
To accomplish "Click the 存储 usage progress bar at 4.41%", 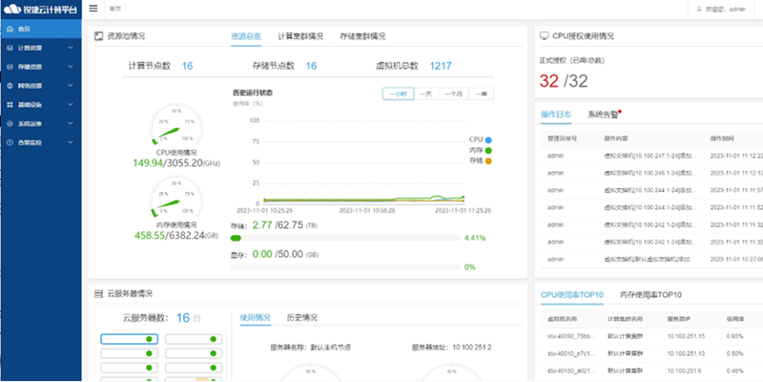I will pos(345,238).
